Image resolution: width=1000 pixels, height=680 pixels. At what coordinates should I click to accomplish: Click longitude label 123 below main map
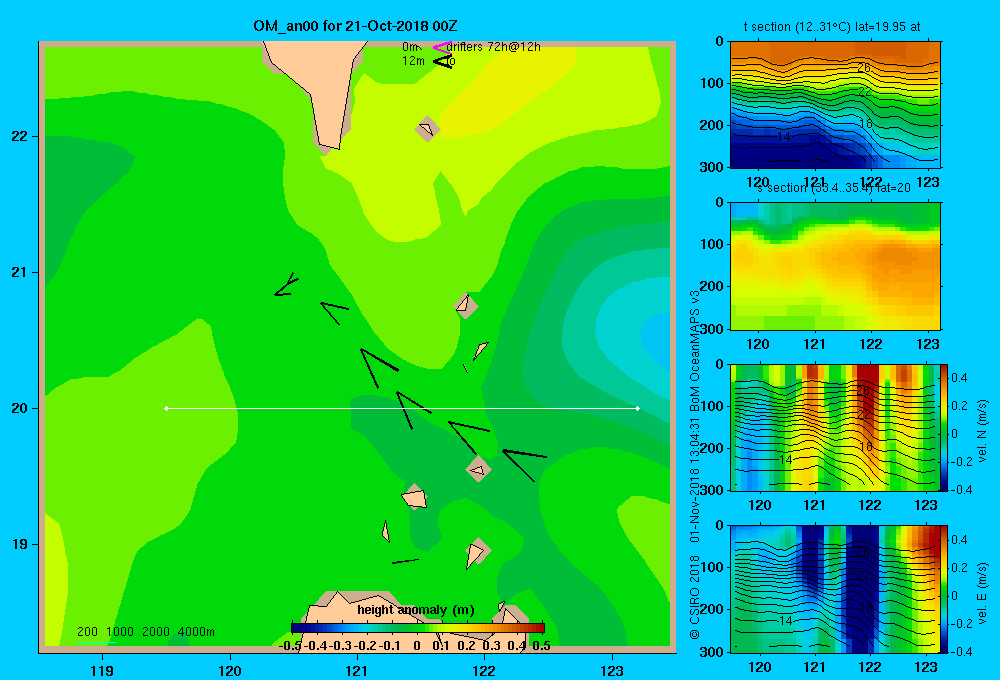[x=612, y=670]
